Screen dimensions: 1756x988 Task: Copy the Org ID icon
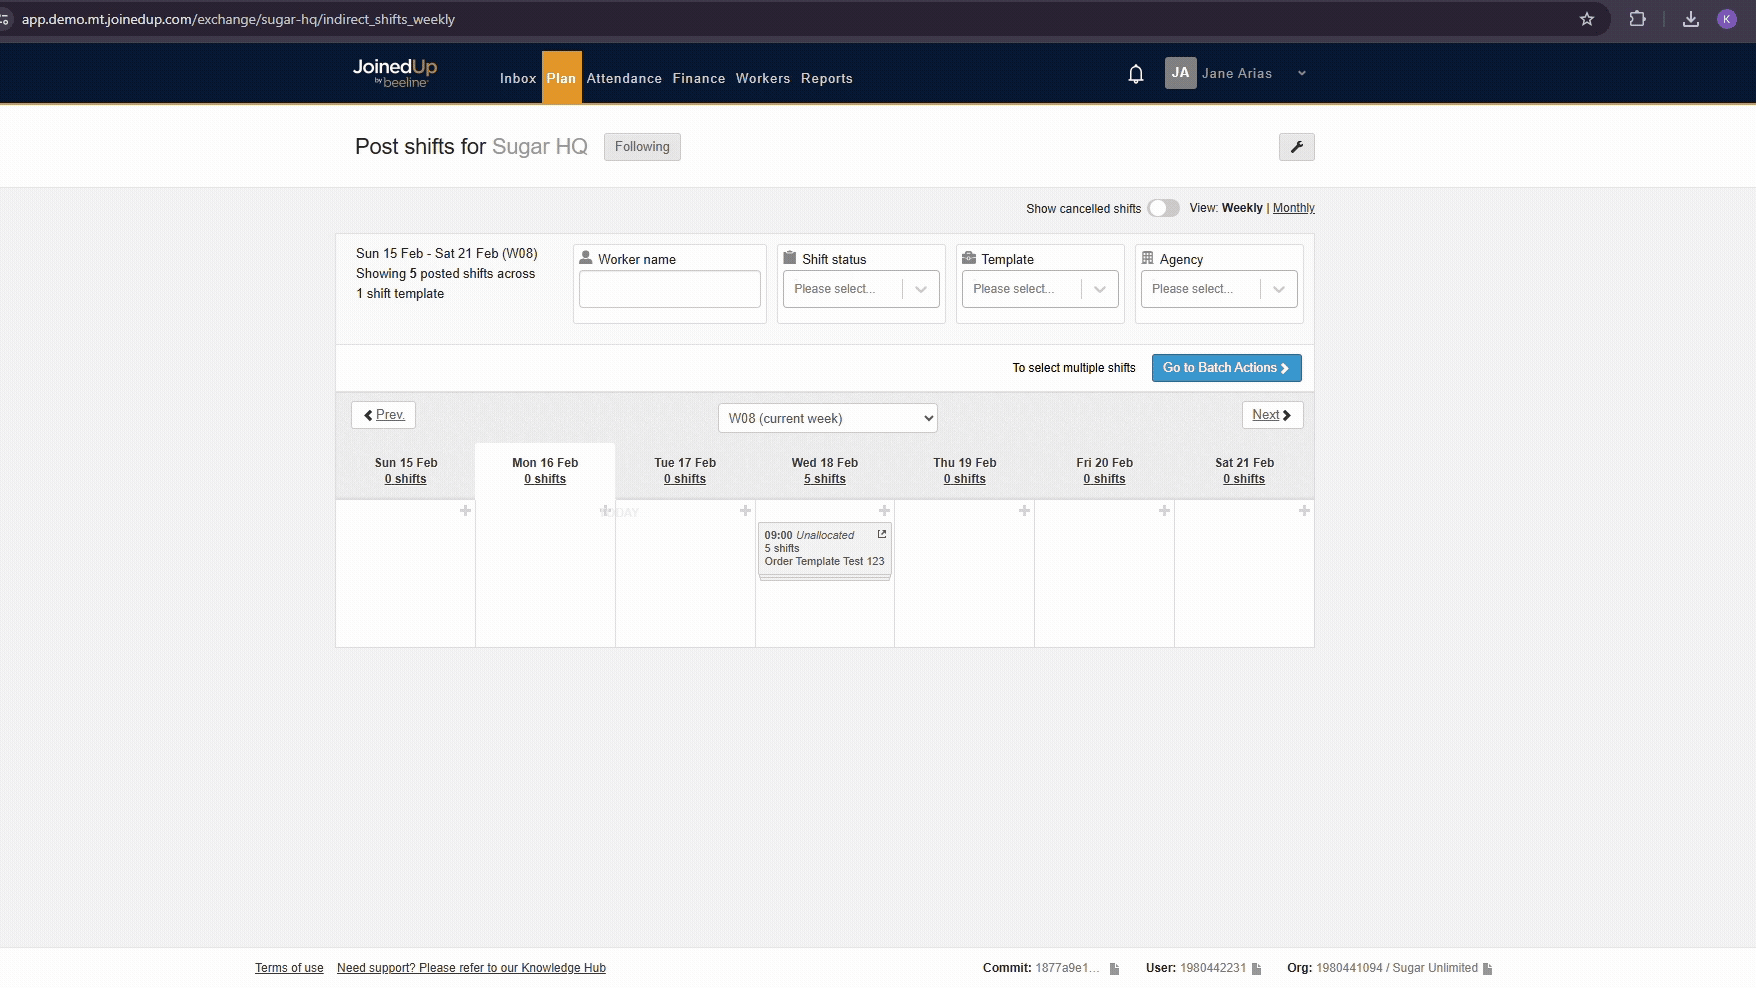click(x=1487, y=969)
